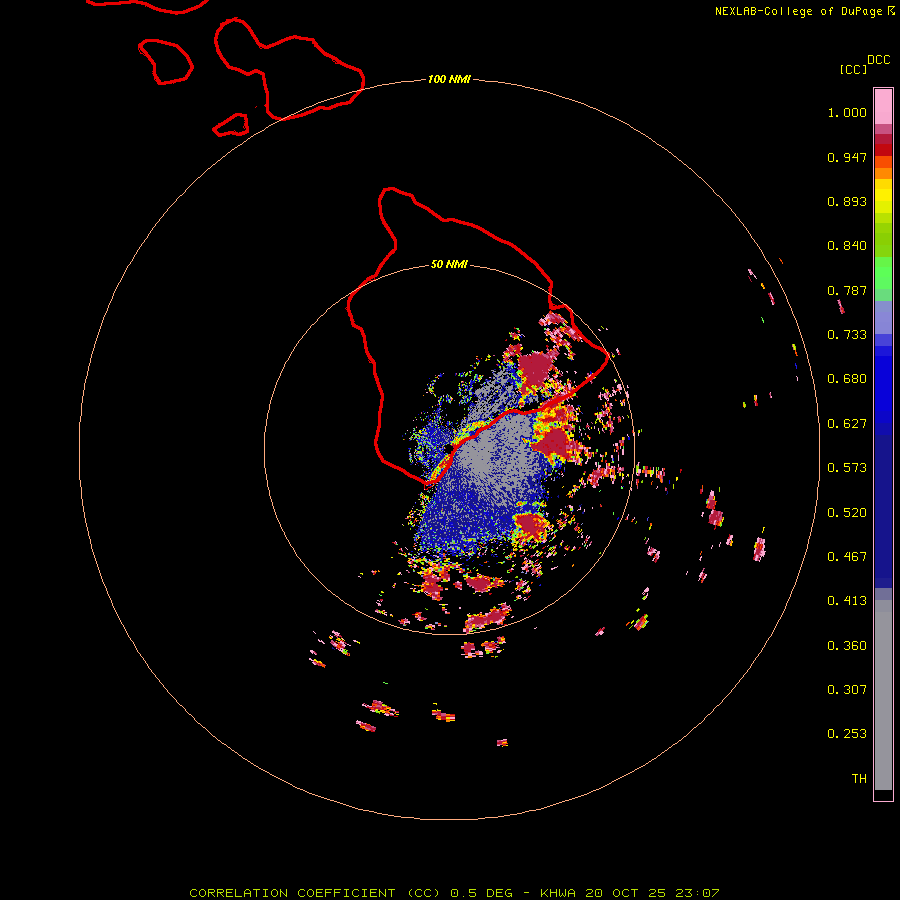The height and width of the screenshot is (900, 900).
Task: Click the 100 NMI range ring label
Action: [449, 79]
